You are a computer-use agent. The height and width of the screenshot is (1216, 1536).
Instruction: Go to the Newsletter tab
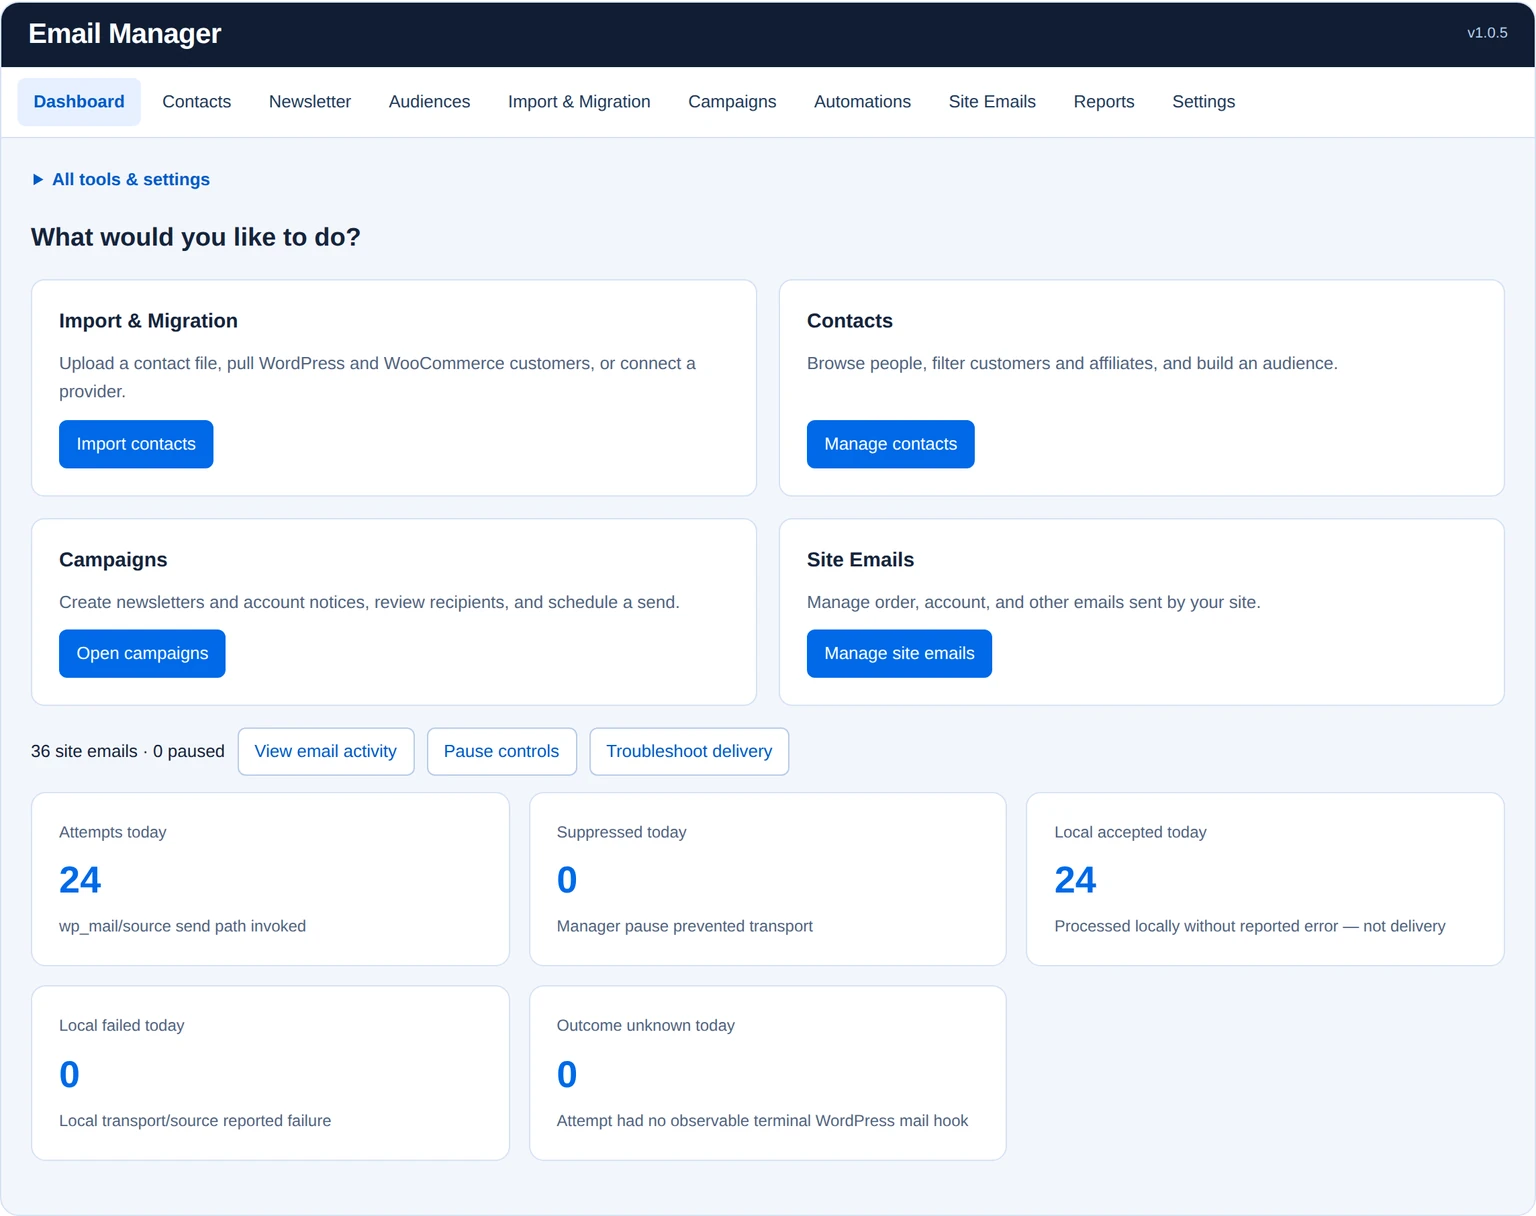tap(310, 102)
